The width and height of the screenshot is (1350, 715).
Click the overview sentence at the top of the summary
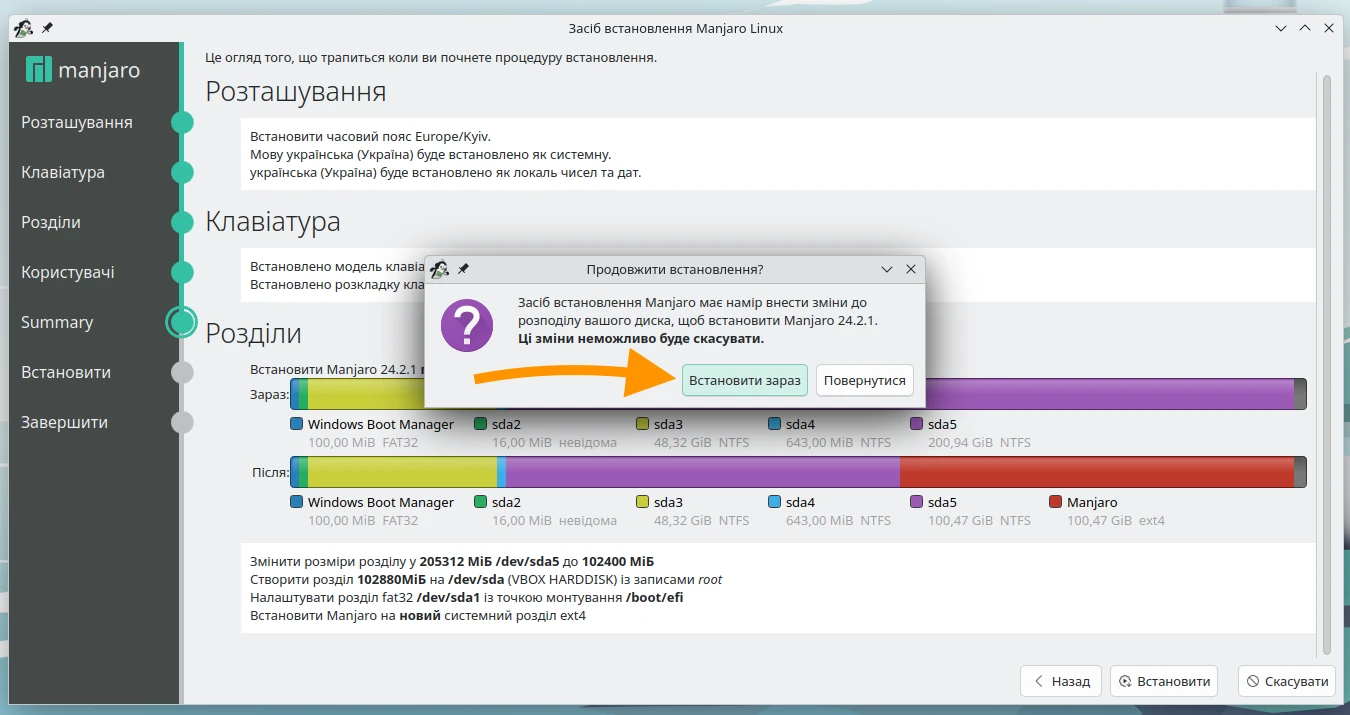(x=431, y=57)
